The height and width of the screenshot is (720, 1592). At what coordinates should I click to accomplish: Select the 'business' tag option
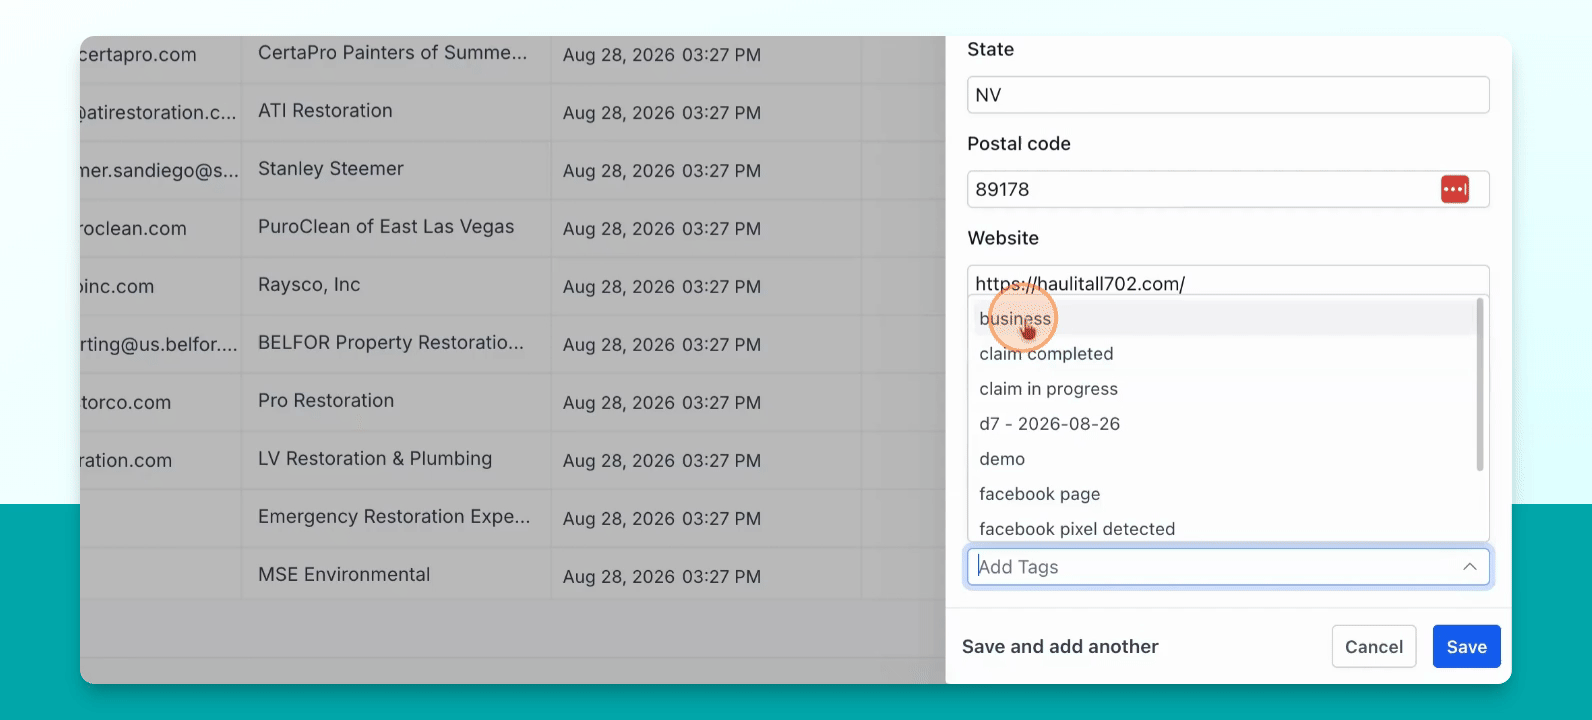(1223, 319)
